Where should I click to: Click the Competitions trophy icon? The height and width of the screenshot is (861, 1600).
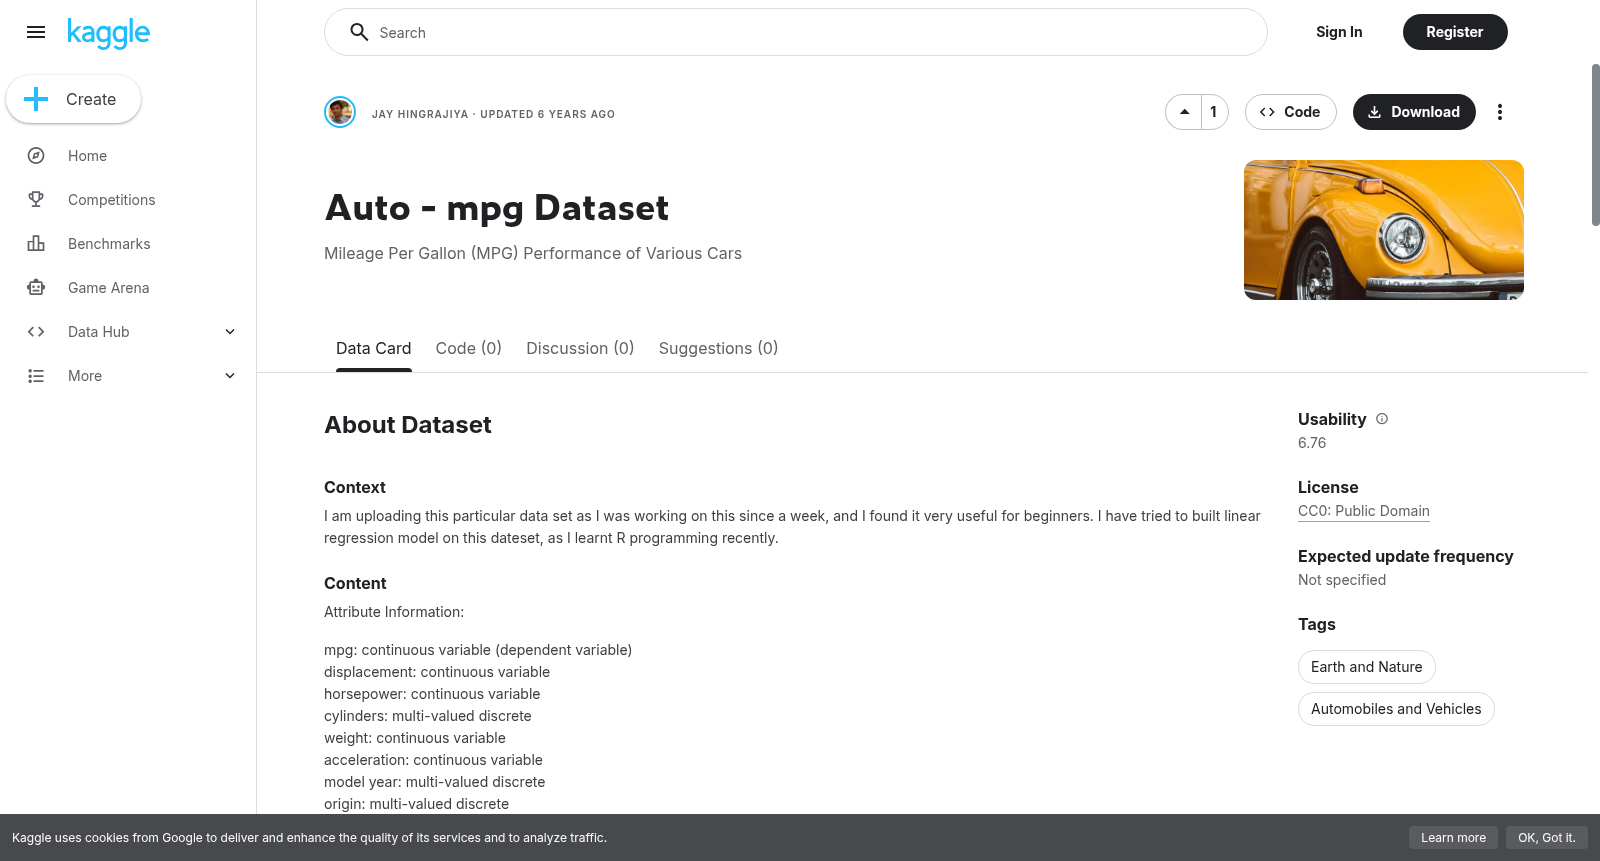[x=36, y=200]
